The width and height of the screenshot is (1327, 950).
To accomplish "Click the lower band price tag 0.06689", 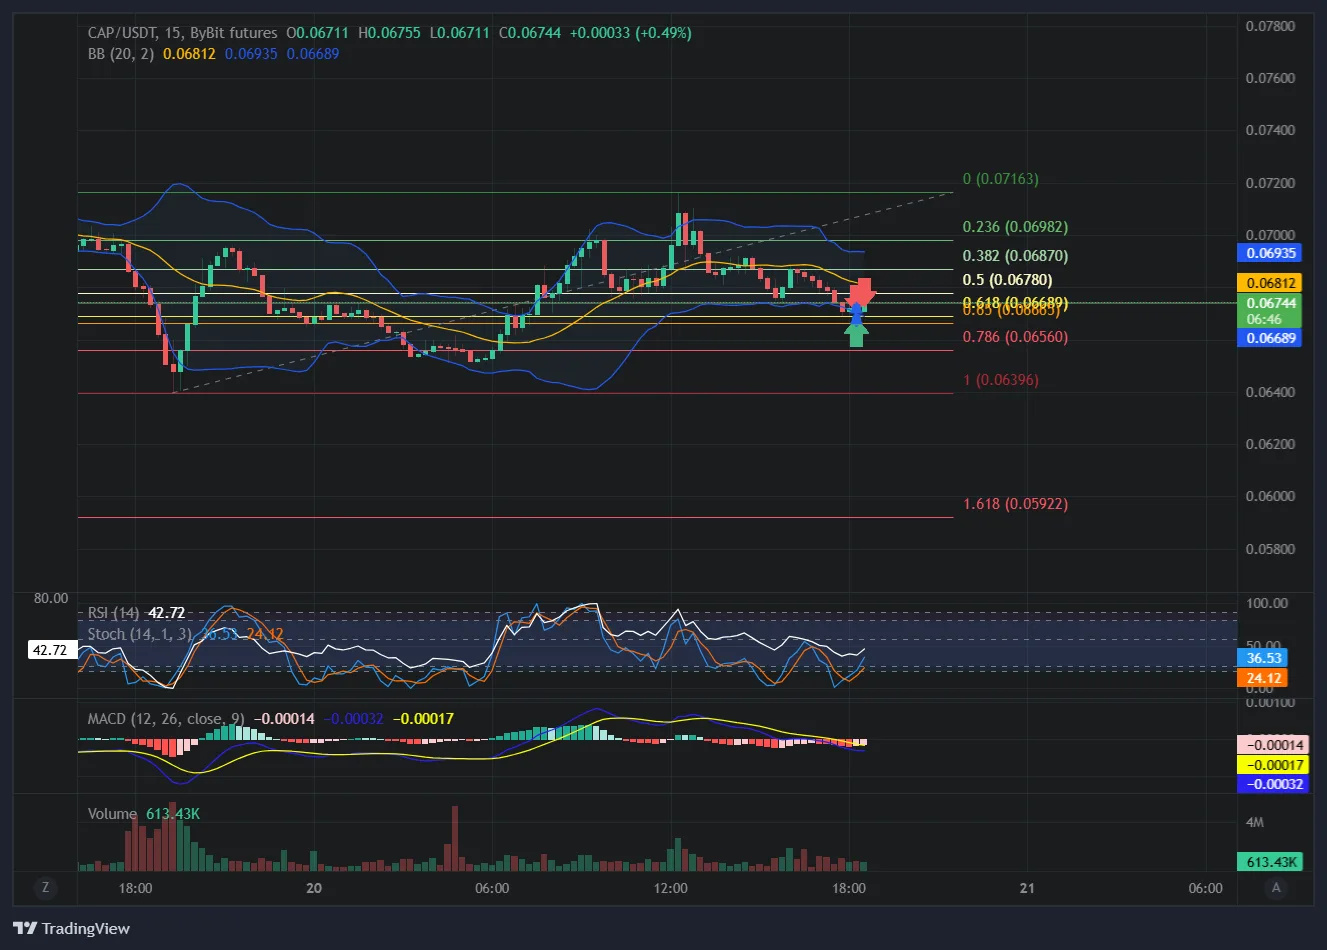I will click(1270, 338).
